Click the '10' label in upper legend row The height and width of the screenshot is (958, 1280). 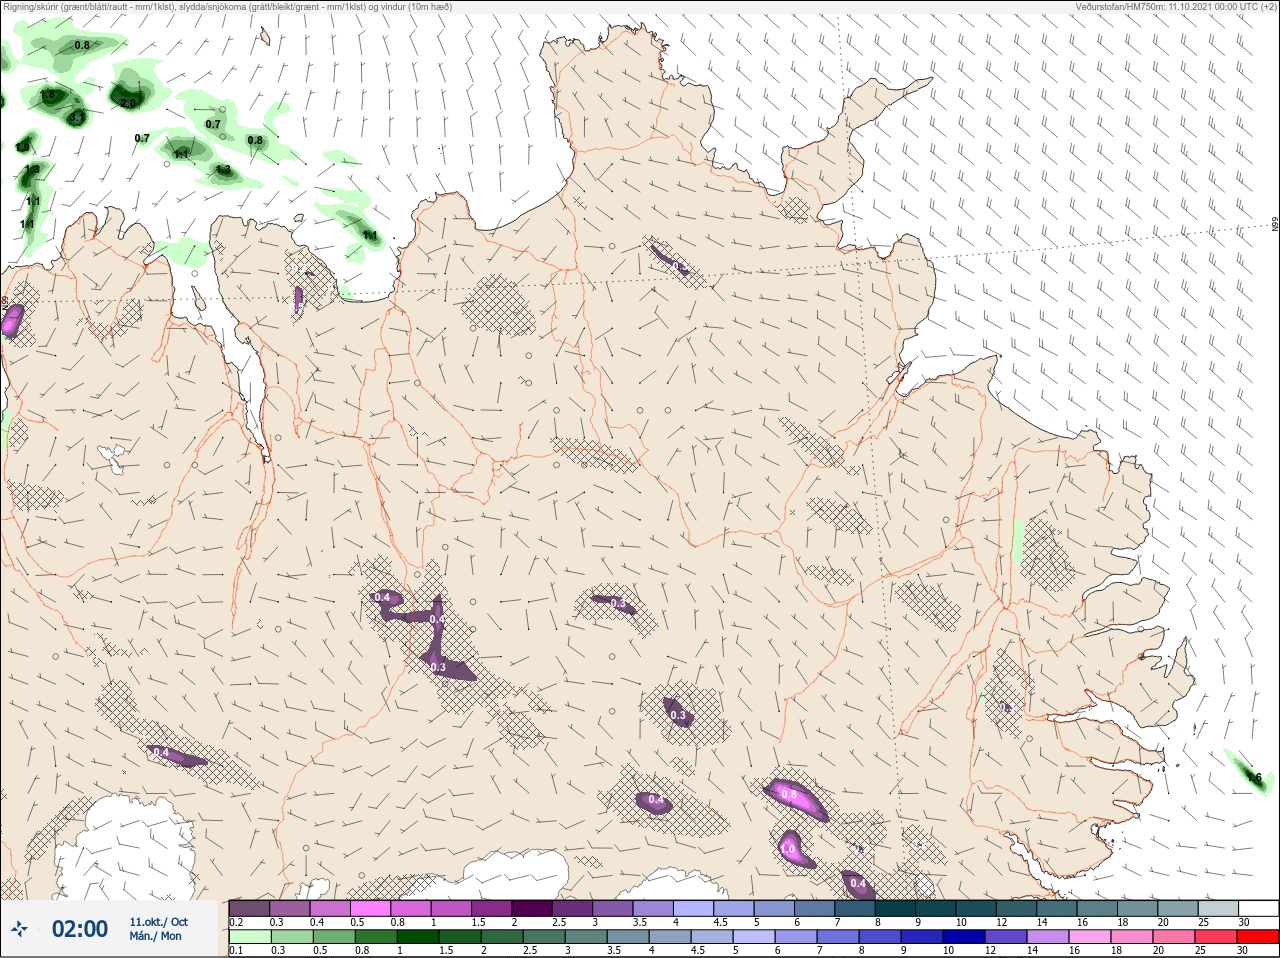[x=961, y=922]
